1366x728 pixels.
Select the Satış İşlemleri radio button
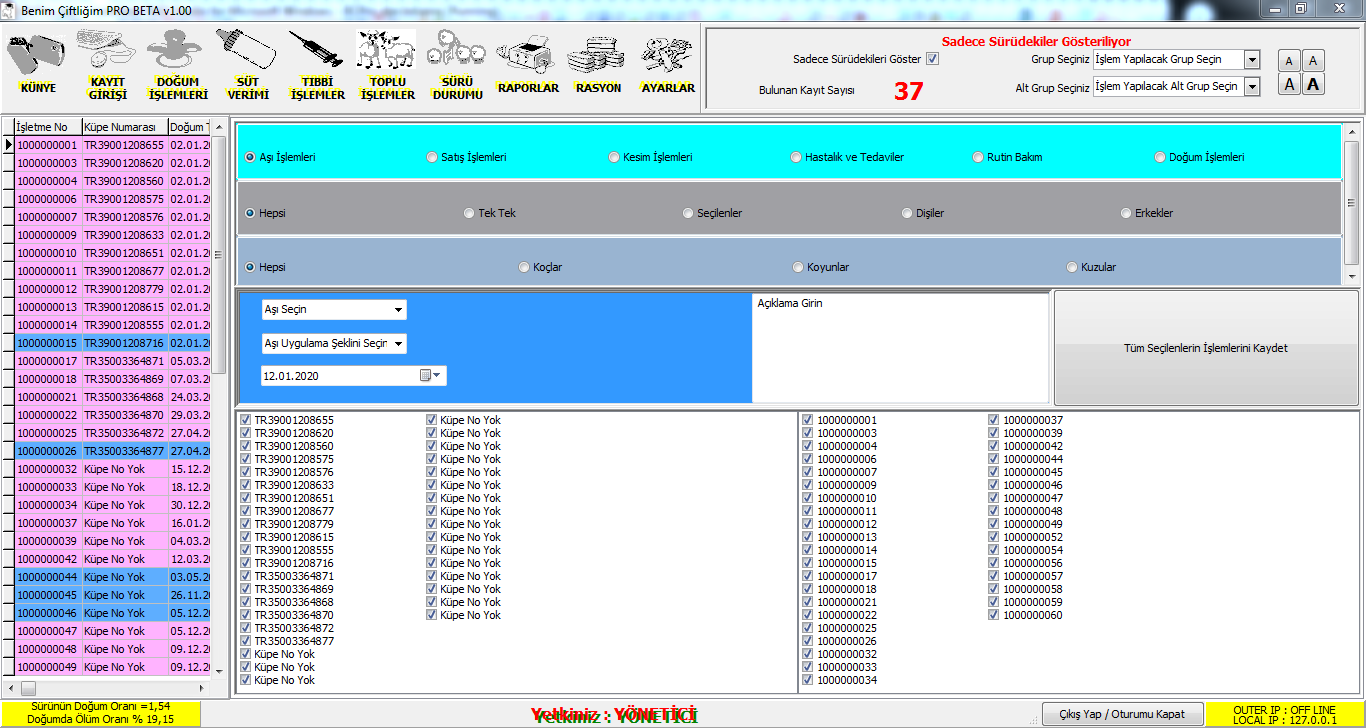point(432,157)
